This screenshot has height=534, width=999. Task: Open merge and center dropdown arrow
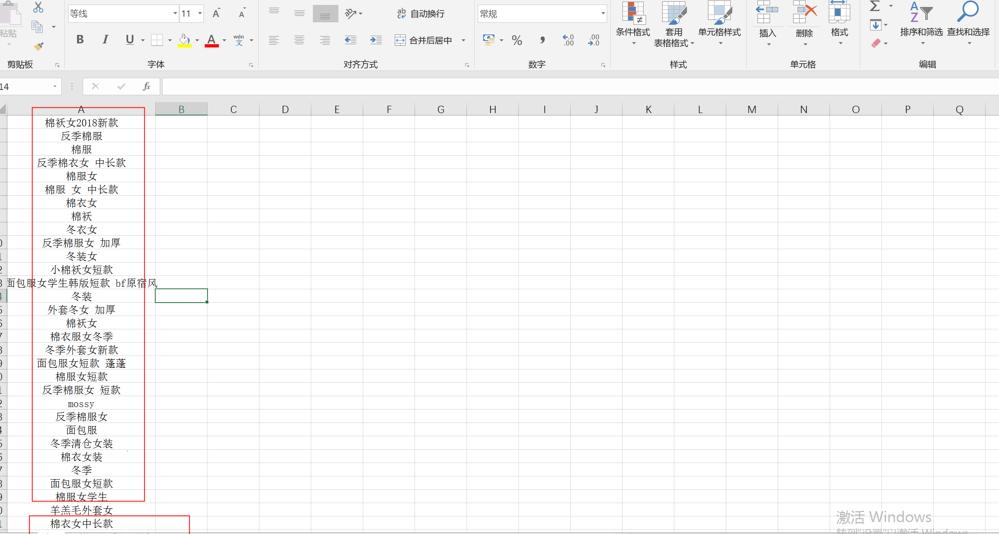coord(463,40)
